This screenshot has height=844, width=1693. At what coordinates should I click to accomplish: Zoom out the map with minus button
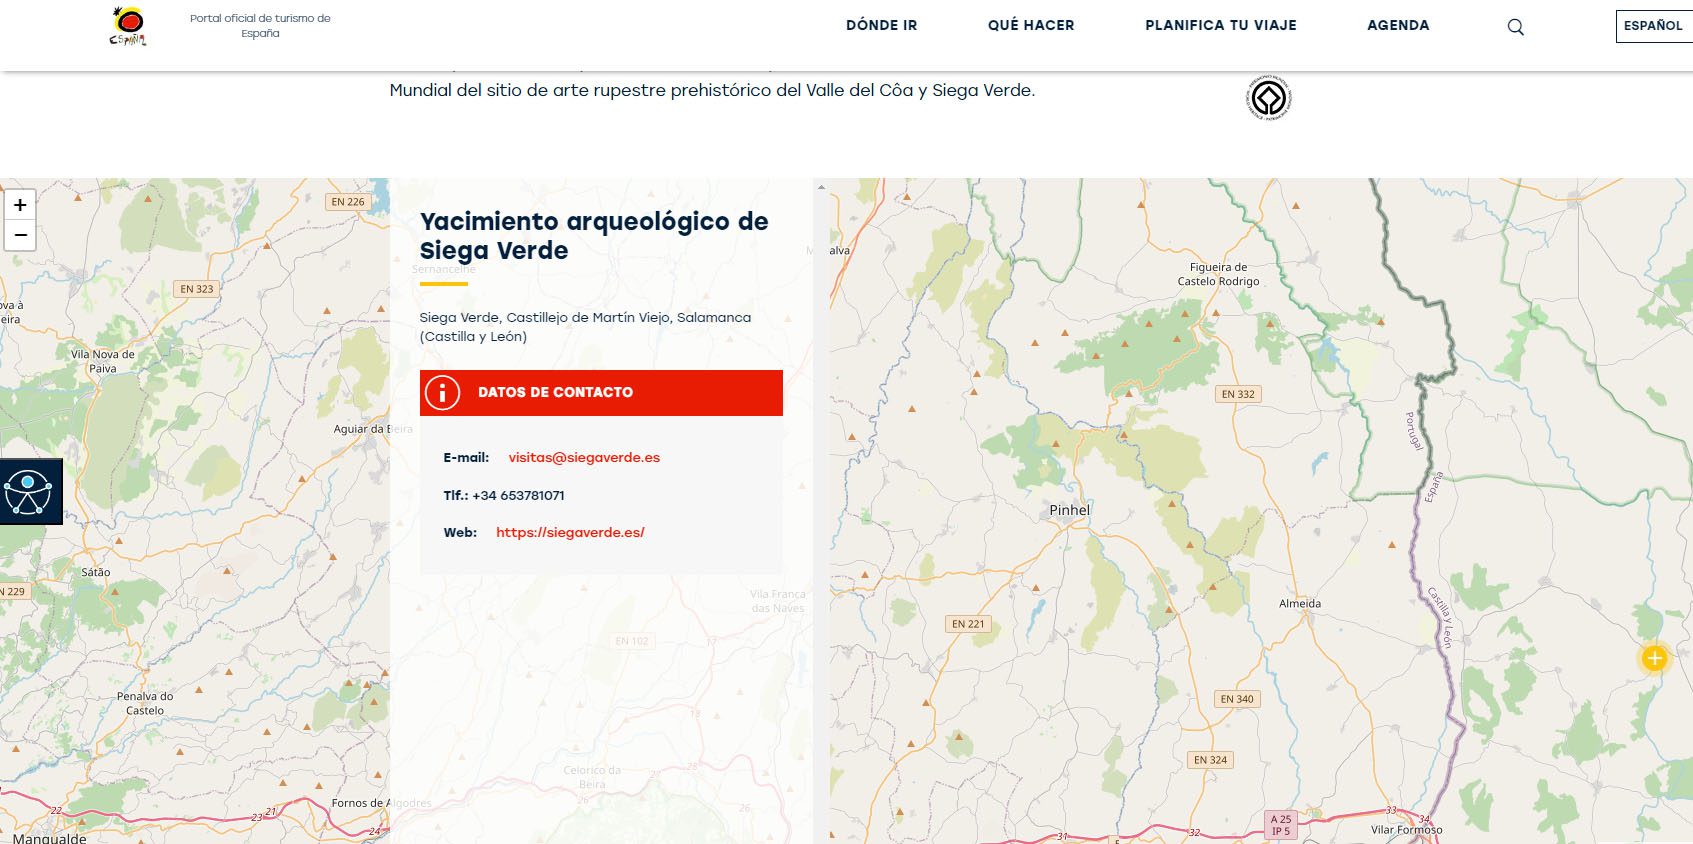click(x=20, y=235)
